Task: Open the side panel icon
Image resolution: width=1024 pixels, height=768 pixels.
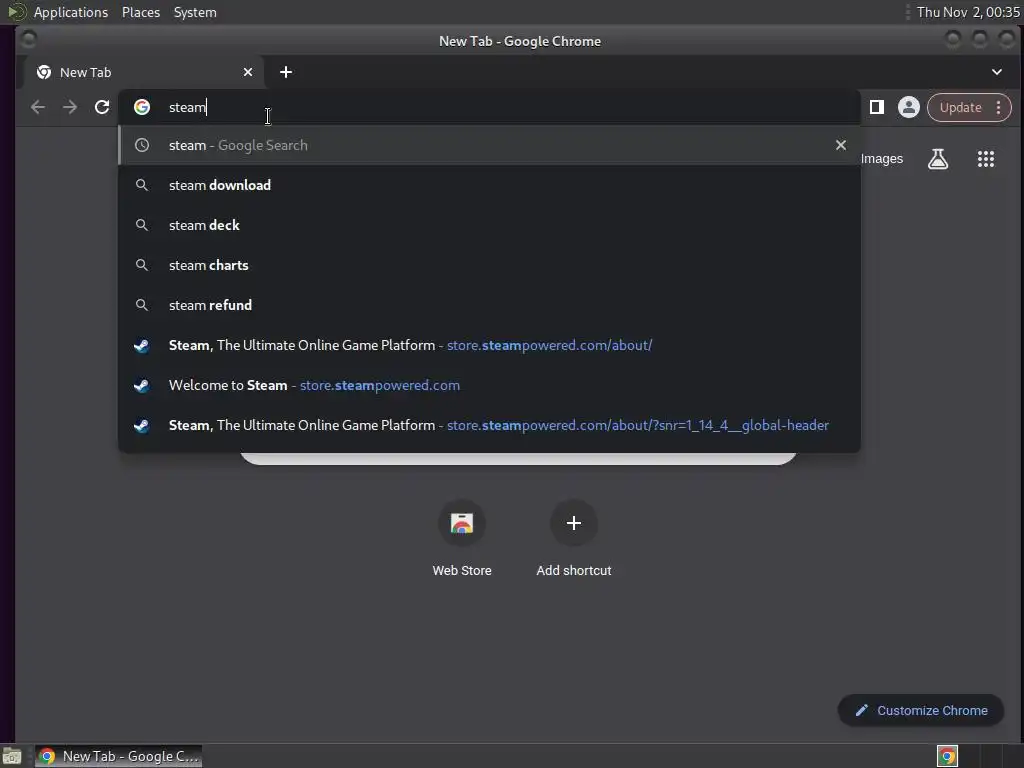Action: click(876, 107)
